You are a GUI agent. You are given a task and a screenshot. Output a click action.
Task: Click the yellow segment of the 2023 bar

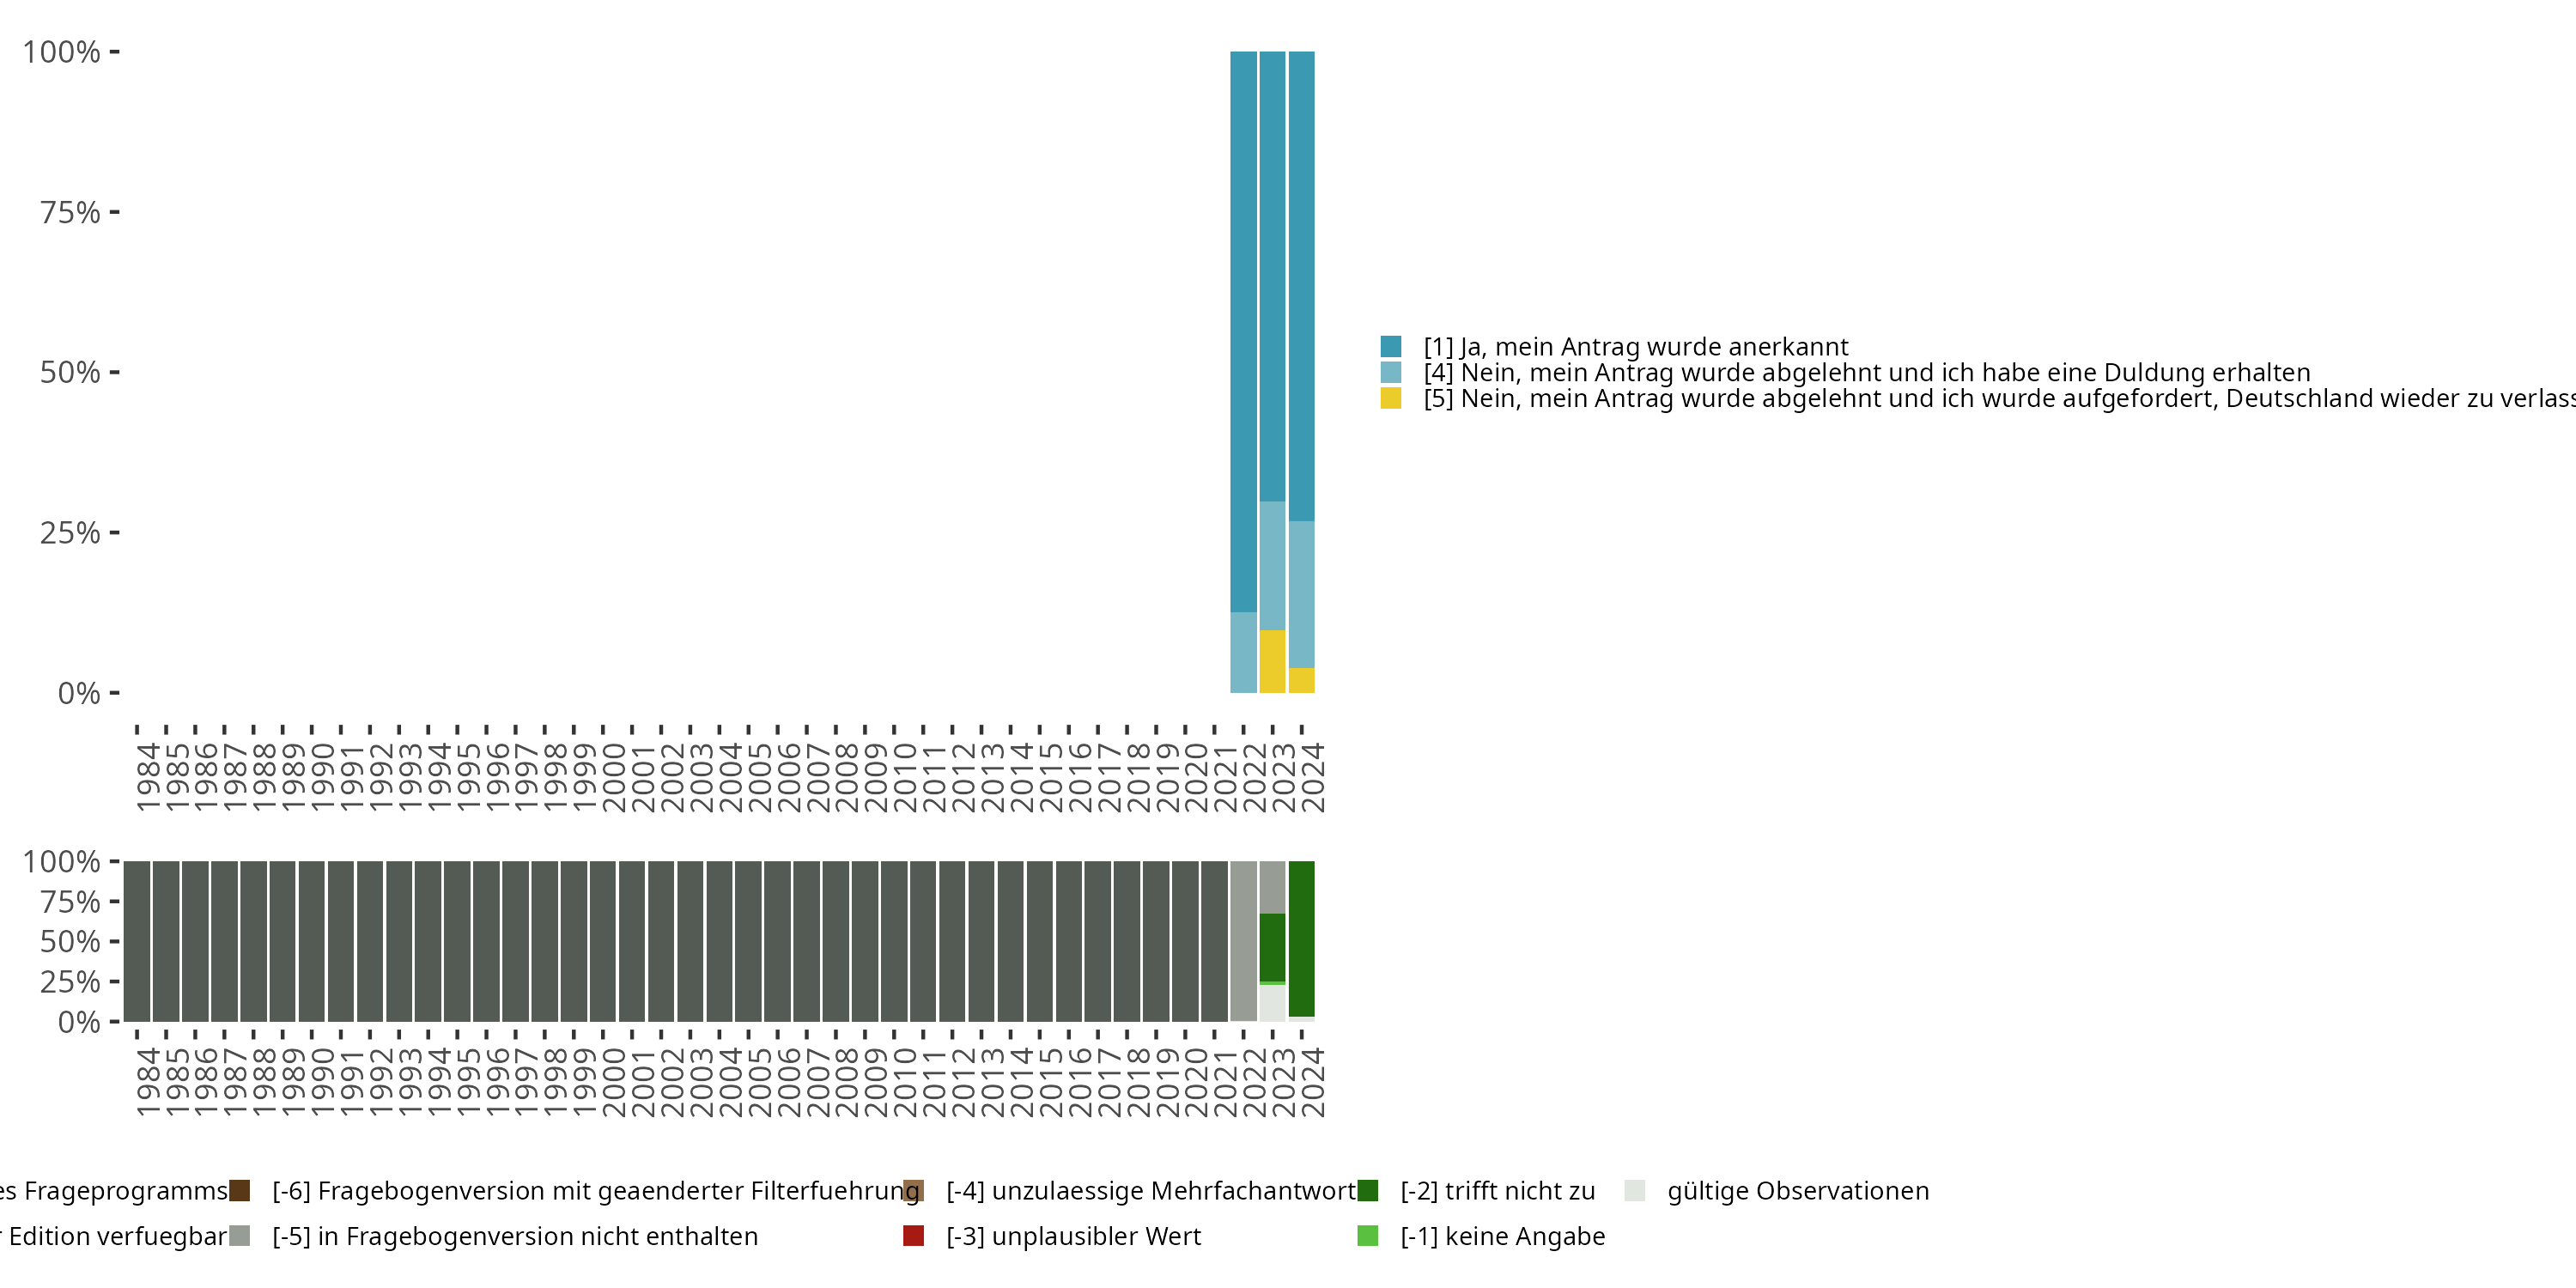coord(1272,661)
